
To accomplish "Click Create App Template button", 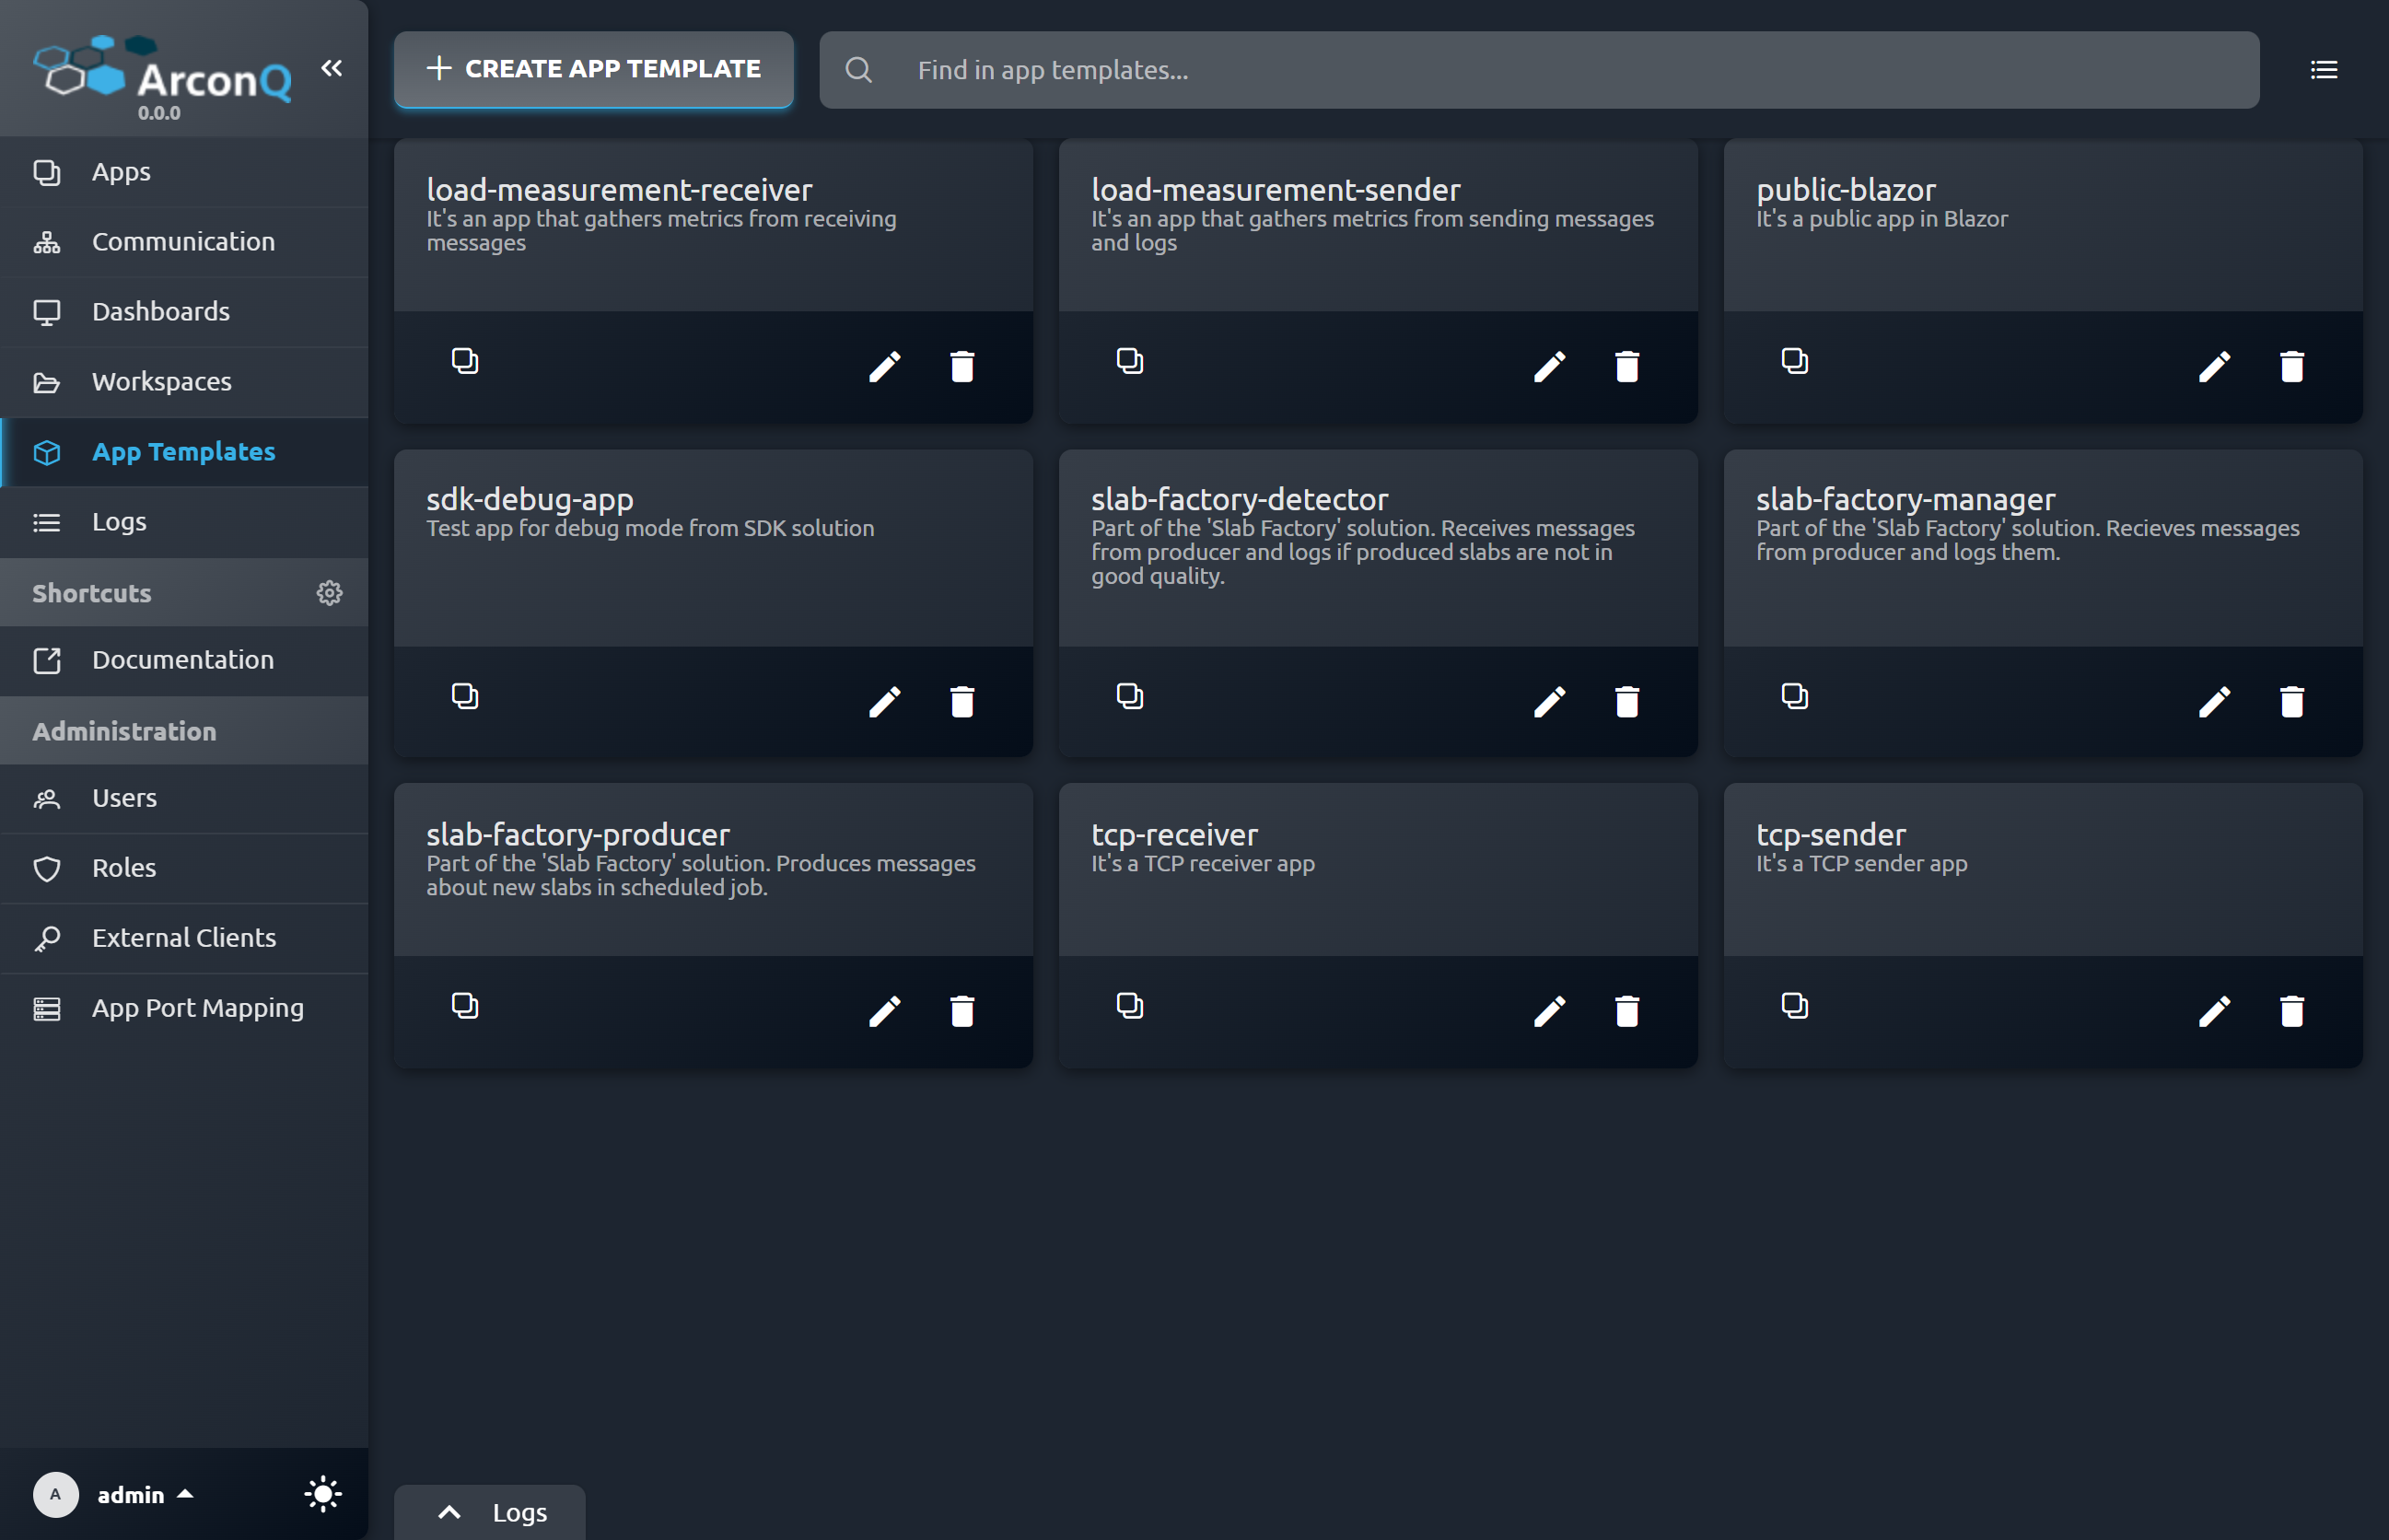I will click(x=593, y=70).
